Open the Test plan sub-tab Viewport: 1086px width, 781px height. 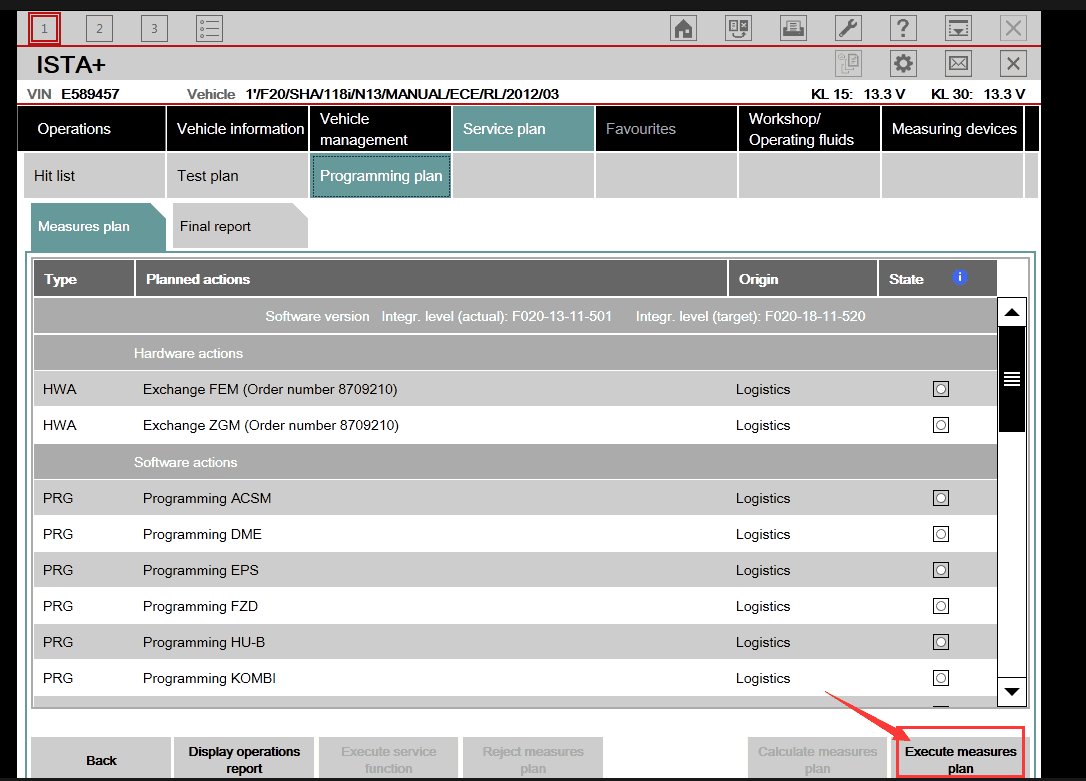[x=238, y=176]
